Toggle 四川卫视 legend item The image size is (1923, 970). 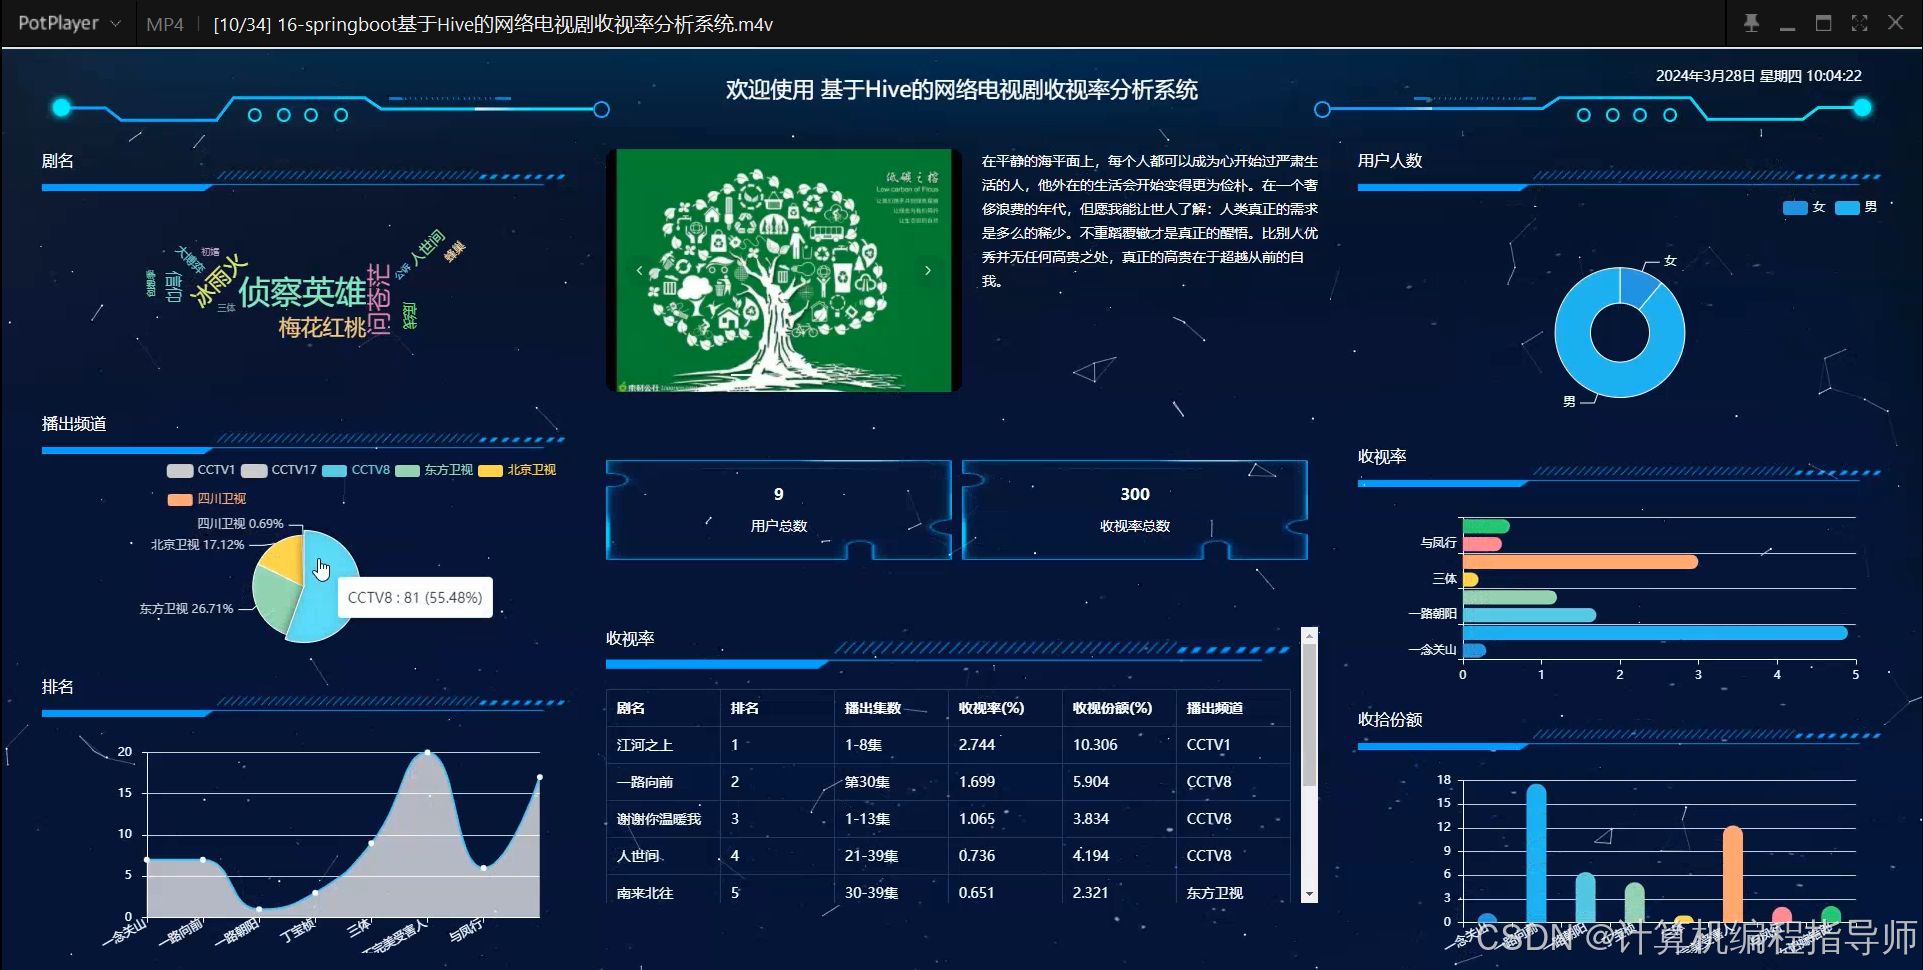(x=207, y=499)
